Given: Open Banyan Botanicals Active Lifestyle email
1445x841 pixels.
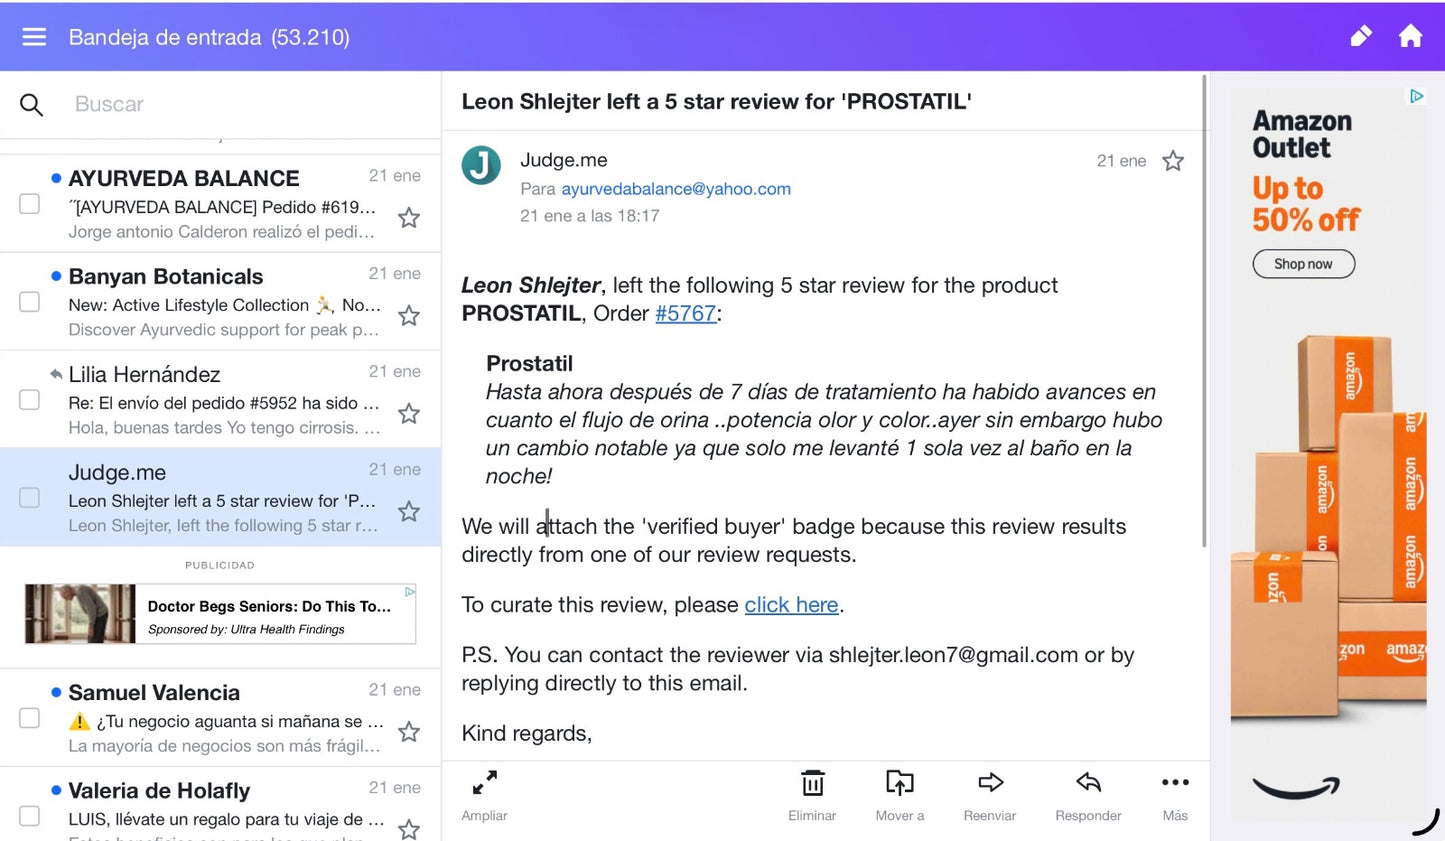Looking at the screenshot, I should point(220,302).
